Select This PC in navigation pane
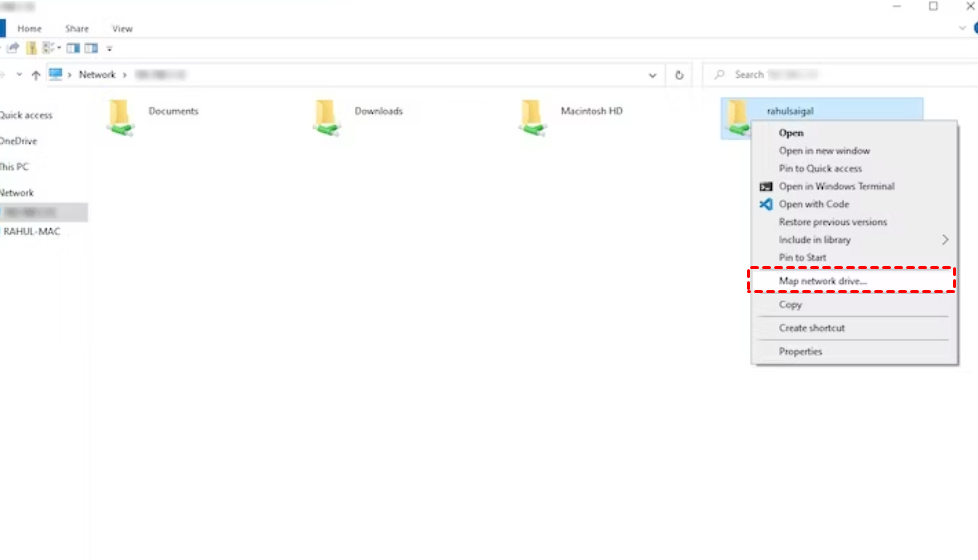 click(x=14, y=167)
